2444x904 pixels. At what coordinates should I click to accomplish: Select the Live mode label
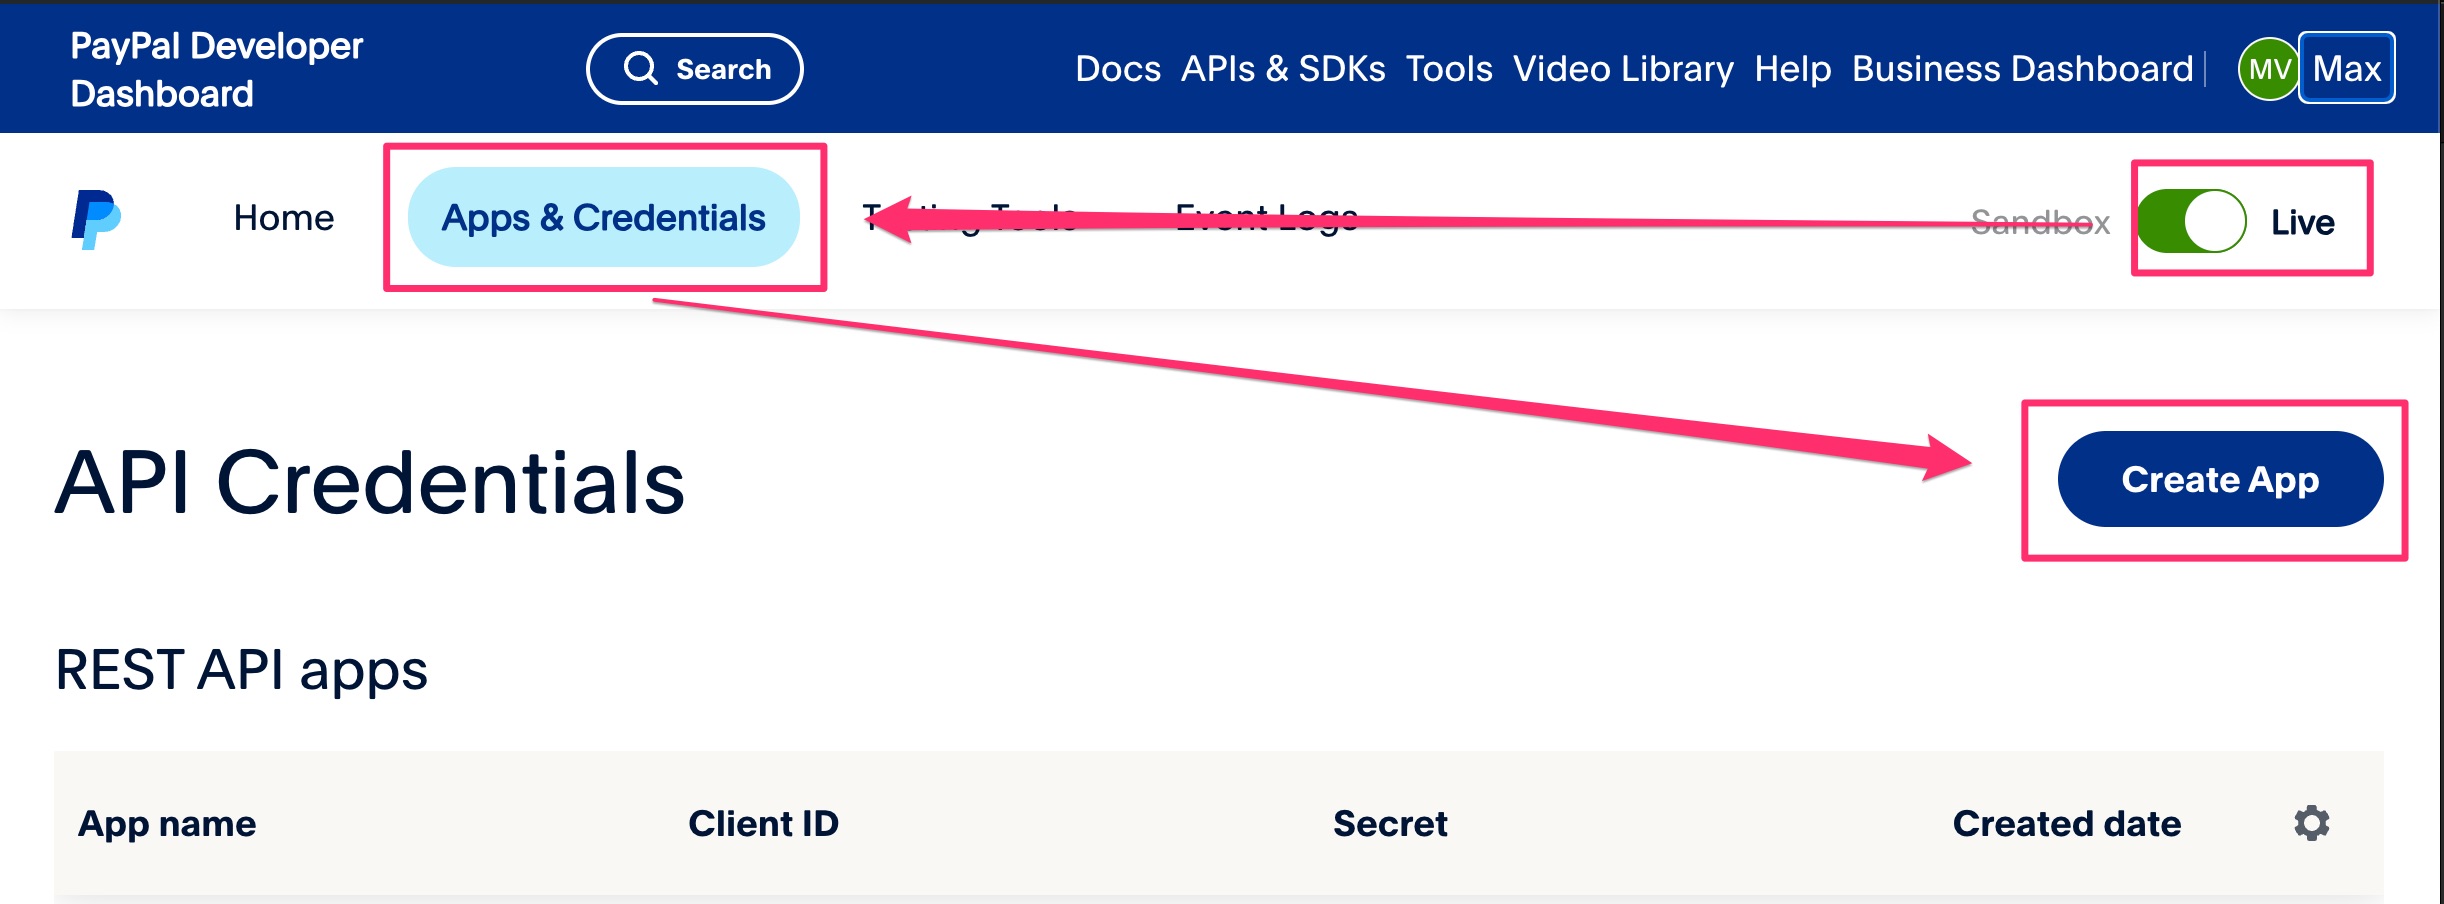click(x=2302, y=222)
